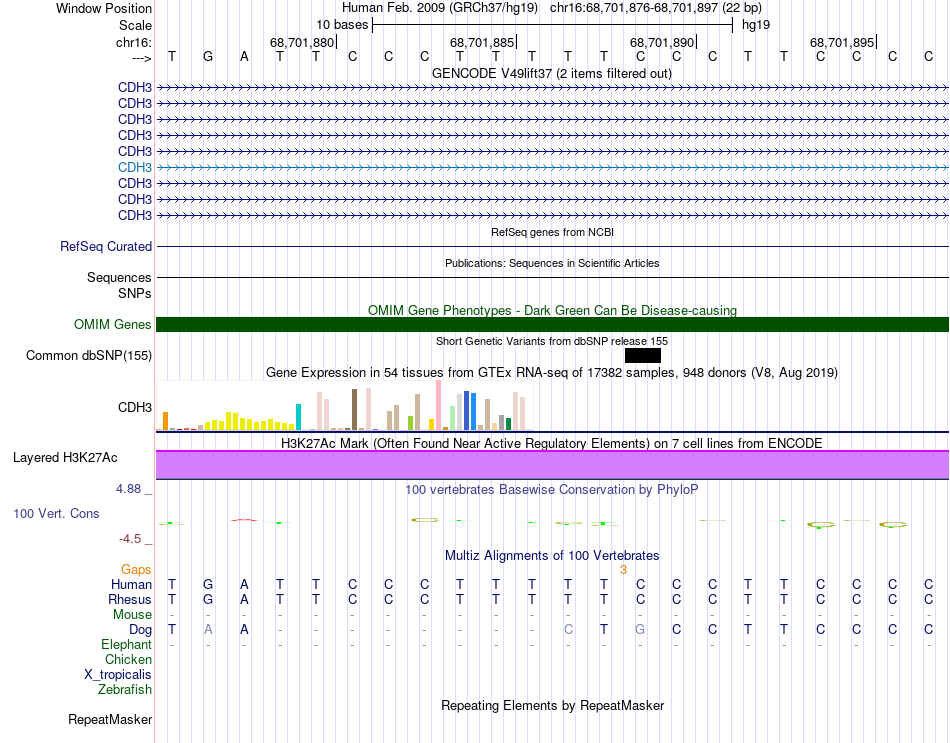Click the purple H3K27Ac signal band

point(553,465)
